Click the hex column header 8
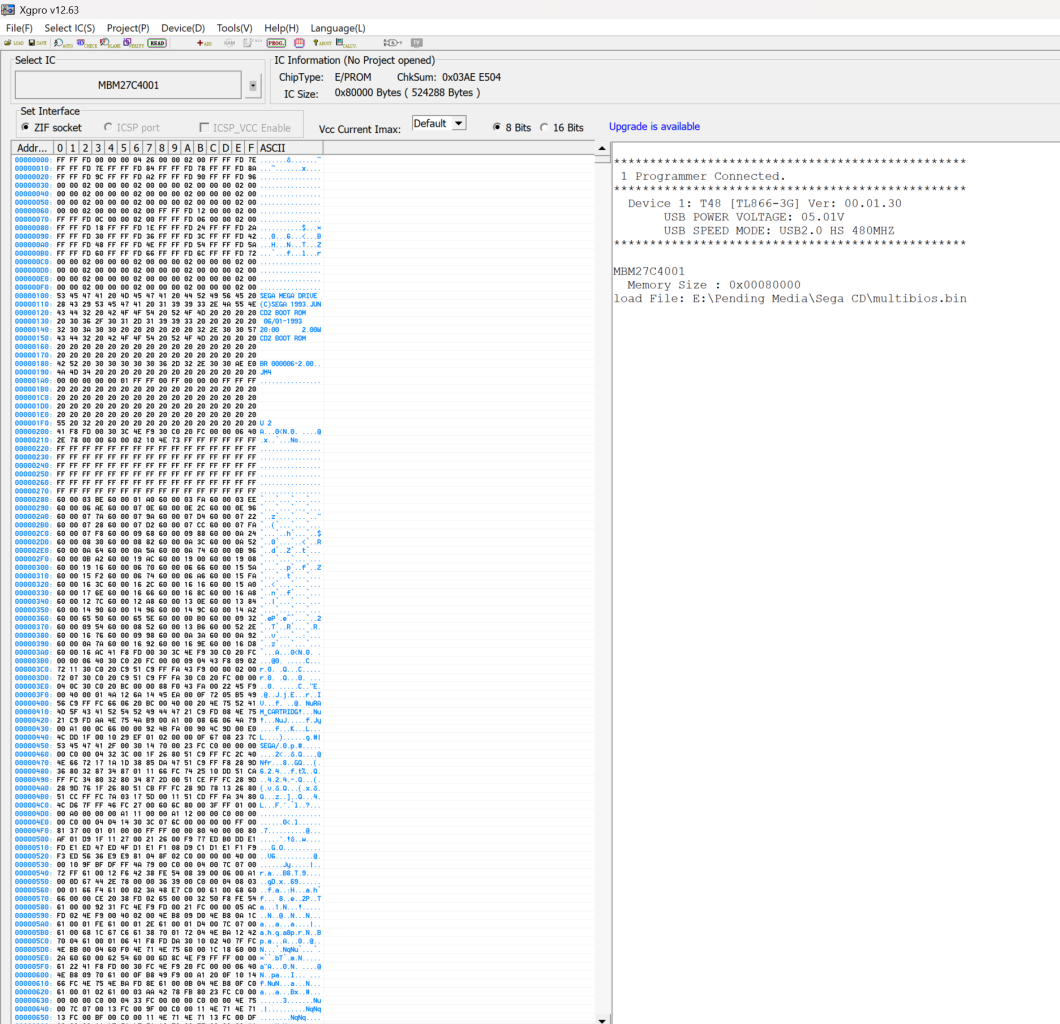Screen dimensions: 1060x1024 click(x=162, y=148)
